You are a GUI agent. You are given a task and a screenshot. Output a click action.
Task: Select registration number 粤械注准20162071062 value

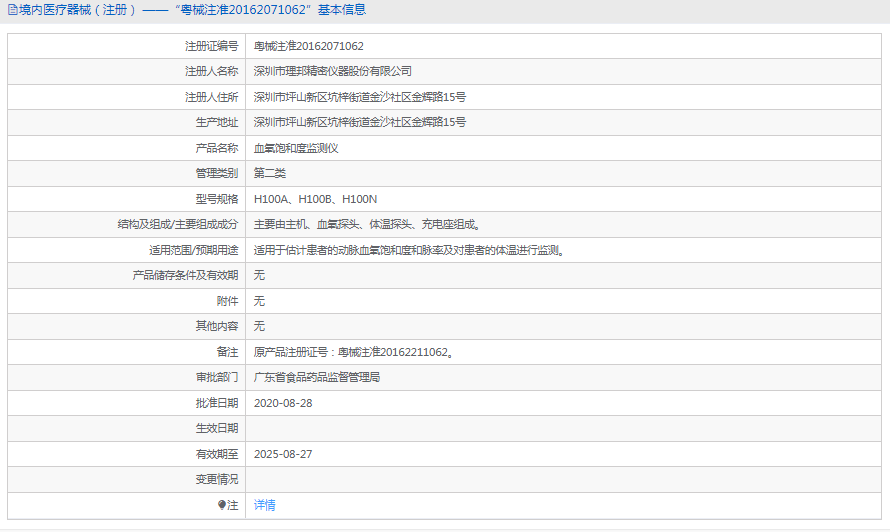coord(309,46)
